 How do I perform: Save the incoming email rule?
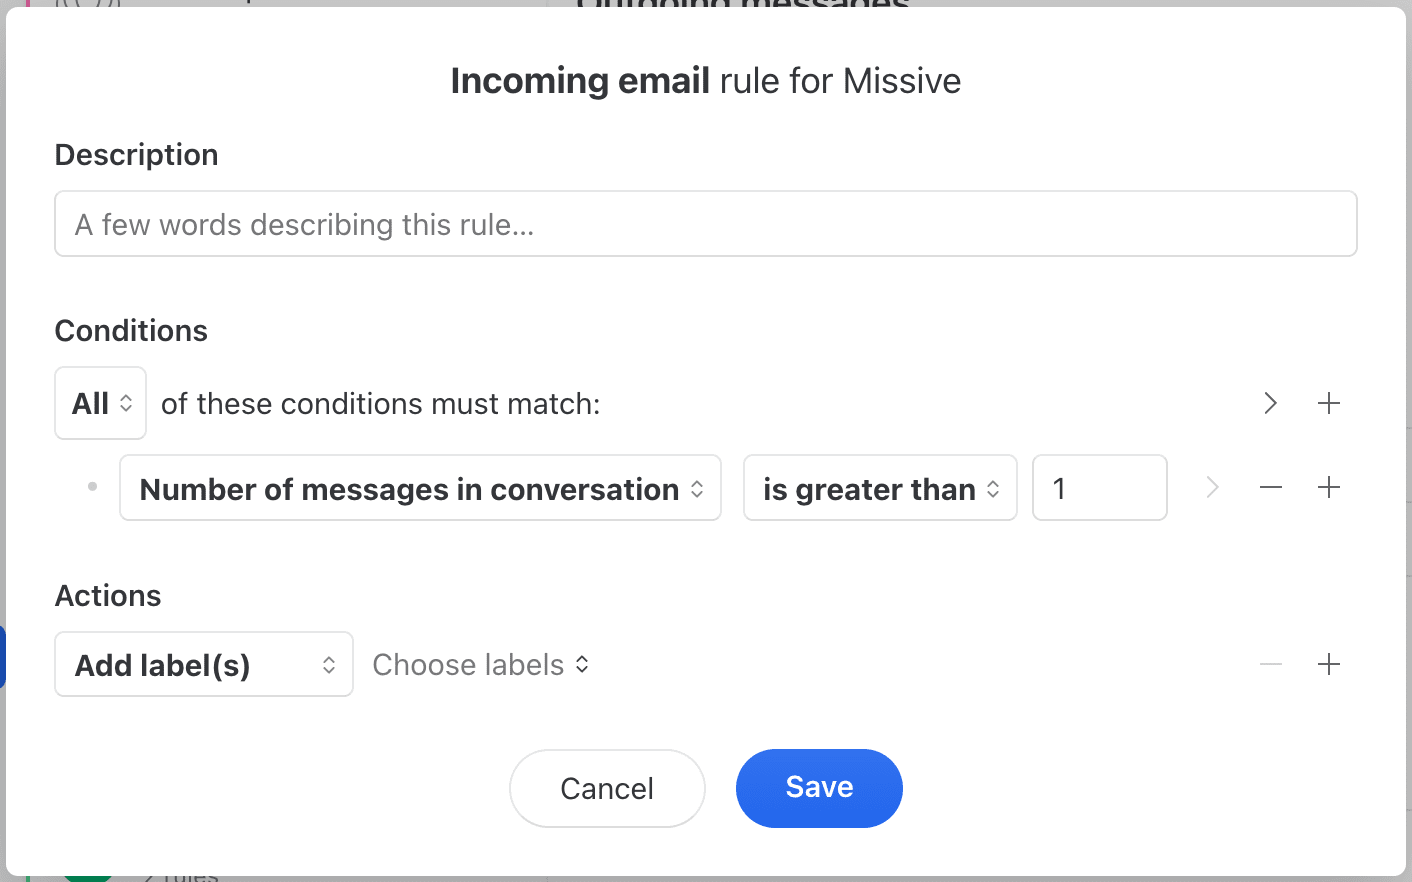coord(818,788)
